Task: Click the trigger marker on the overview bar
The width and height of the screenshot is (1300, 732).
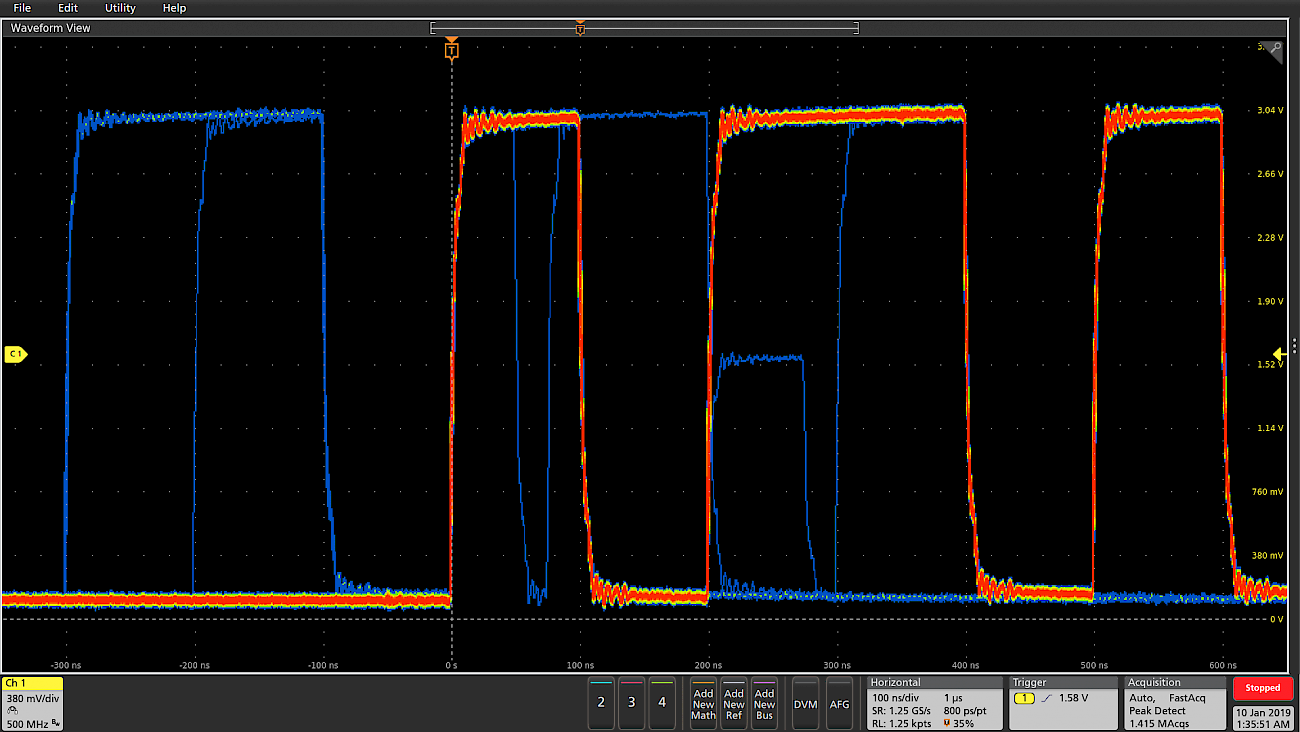Action: [580, 28]
